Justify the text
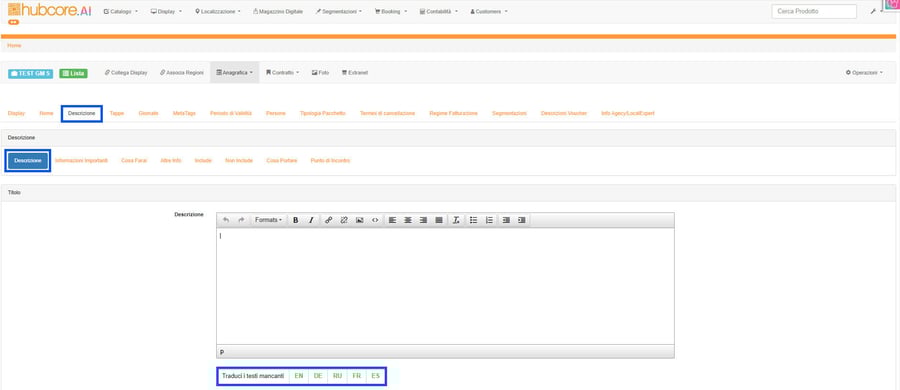Viewport: 900px width, 390px height. tap(439, 220)
